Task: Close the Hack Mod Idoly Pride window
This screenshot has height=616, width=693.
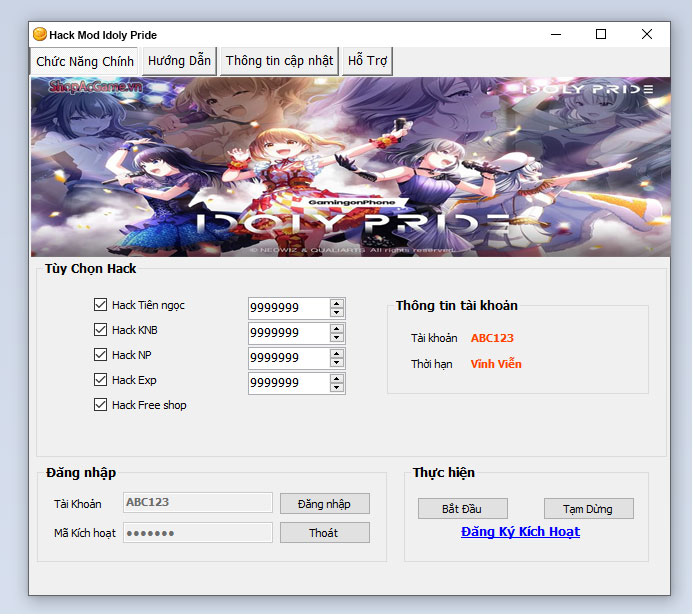Action: tap(647, 34)
